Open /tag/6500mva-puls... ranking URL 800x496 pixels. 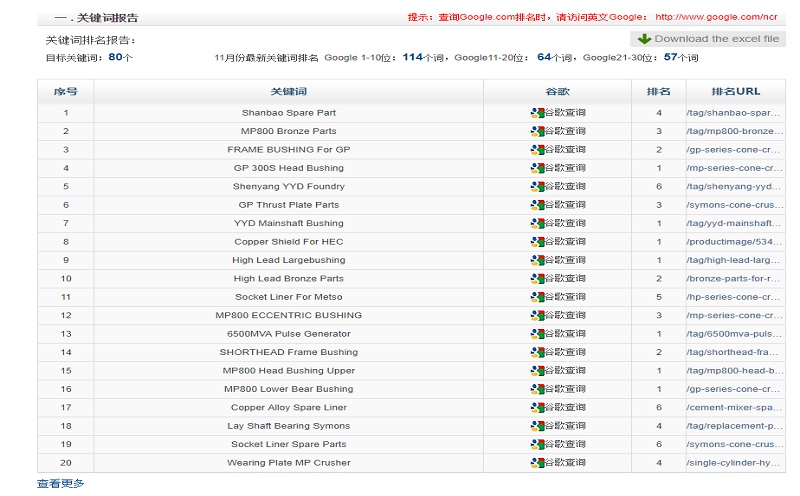pyautogui.click(x=734, y=334)
